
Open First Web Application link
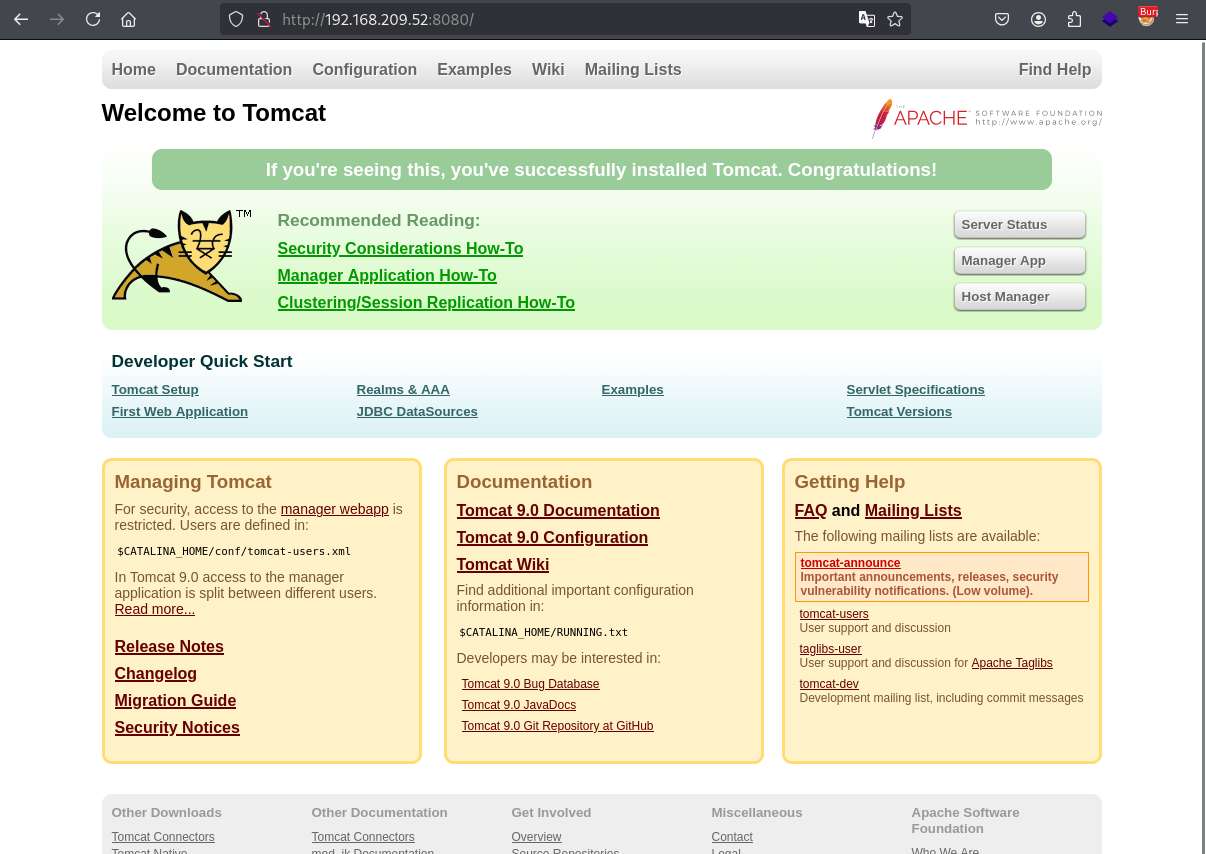[180, 412]
